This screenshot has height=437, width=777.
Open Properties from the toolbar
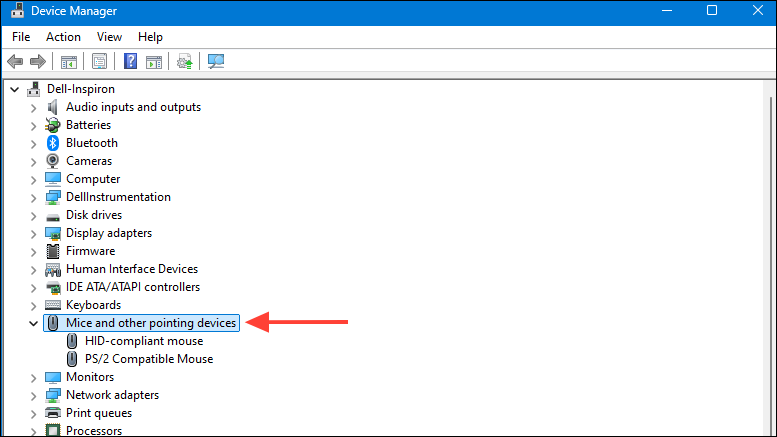[x=99, y=62]
